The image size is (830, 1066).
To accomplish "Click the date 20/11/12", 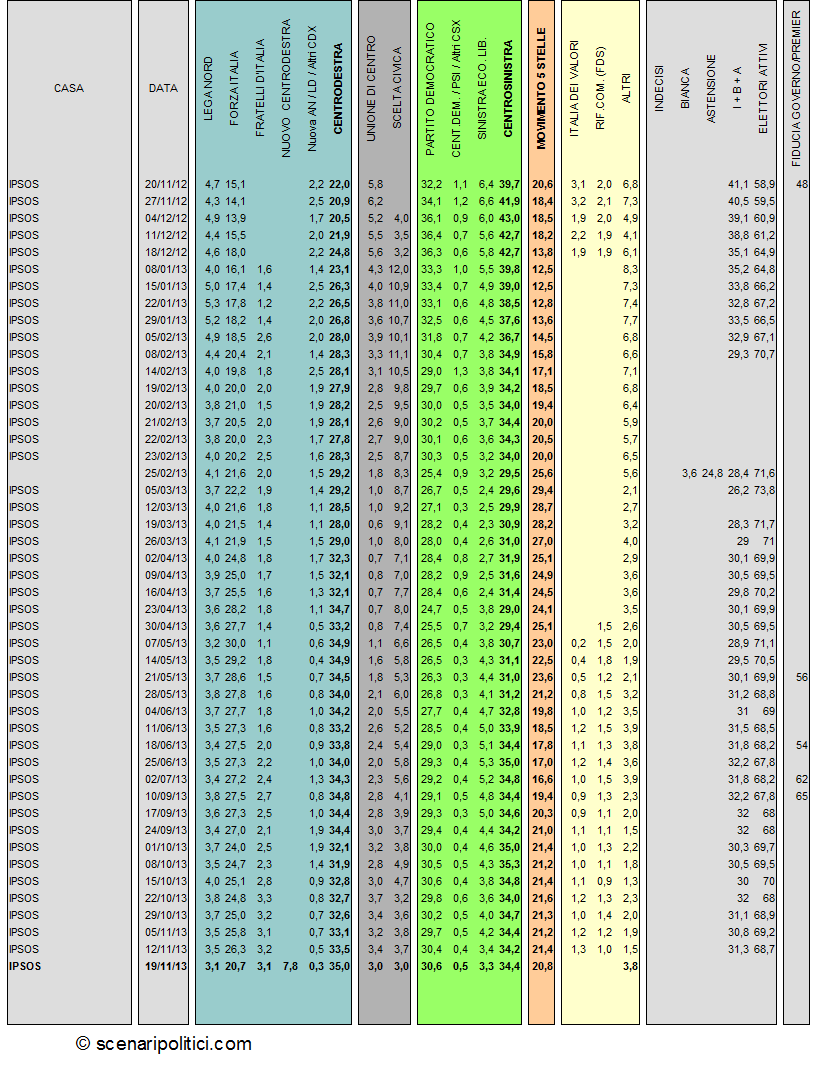I will click(166, 184).
